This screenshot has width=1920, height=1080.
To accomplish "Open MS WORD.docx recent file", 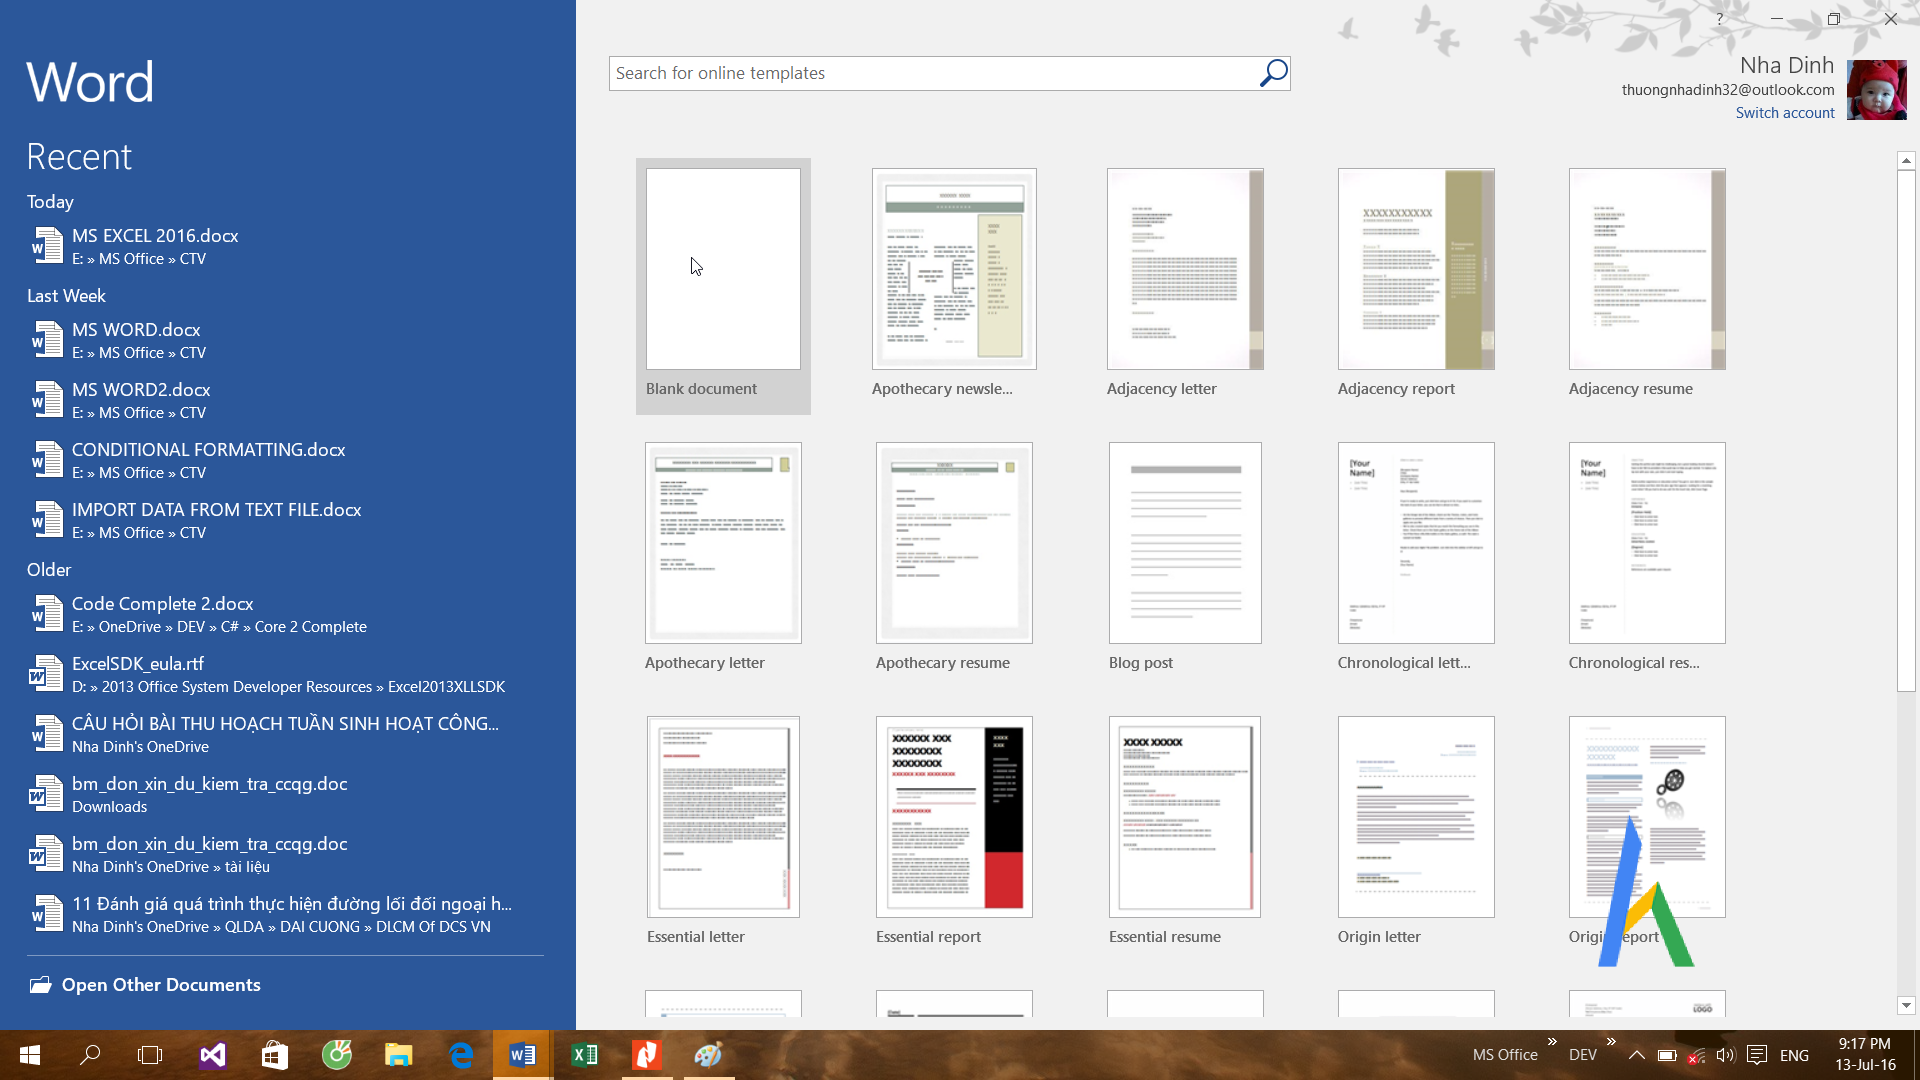I will tap(136, 338).
